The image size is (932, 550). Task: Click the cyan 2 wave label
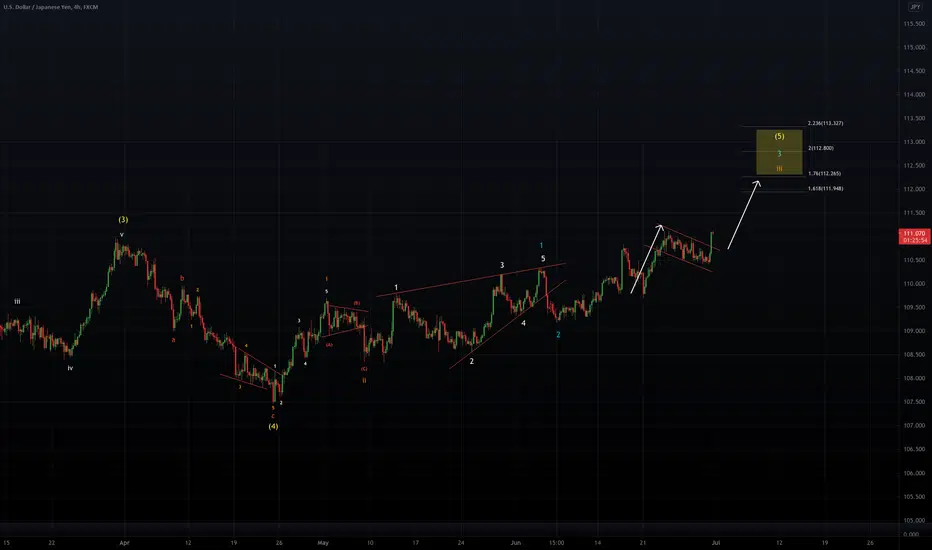(558, 335)
